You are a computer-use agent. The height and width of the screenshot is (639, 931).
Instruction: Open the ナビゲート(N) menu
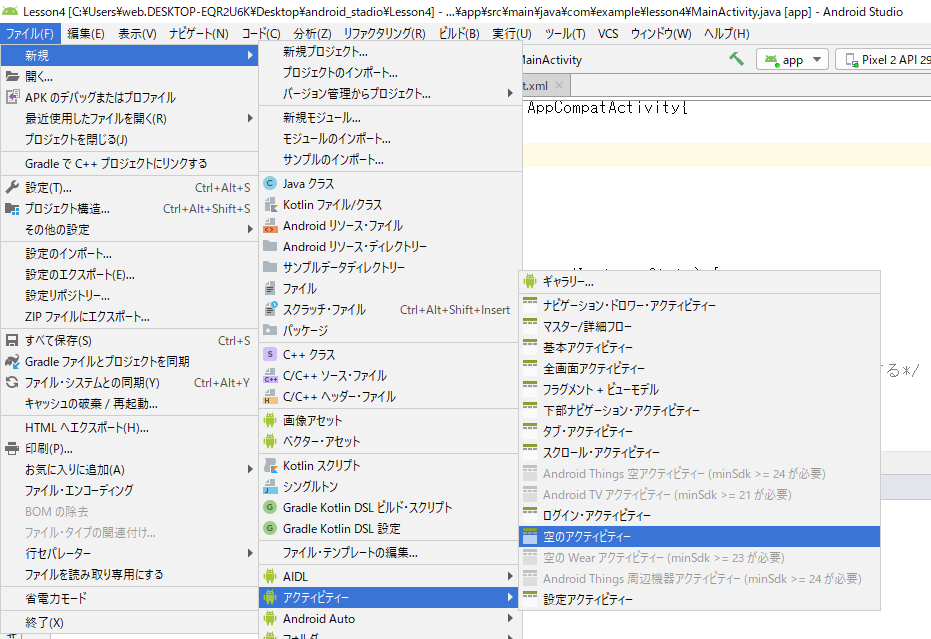[x=198, y=34]
